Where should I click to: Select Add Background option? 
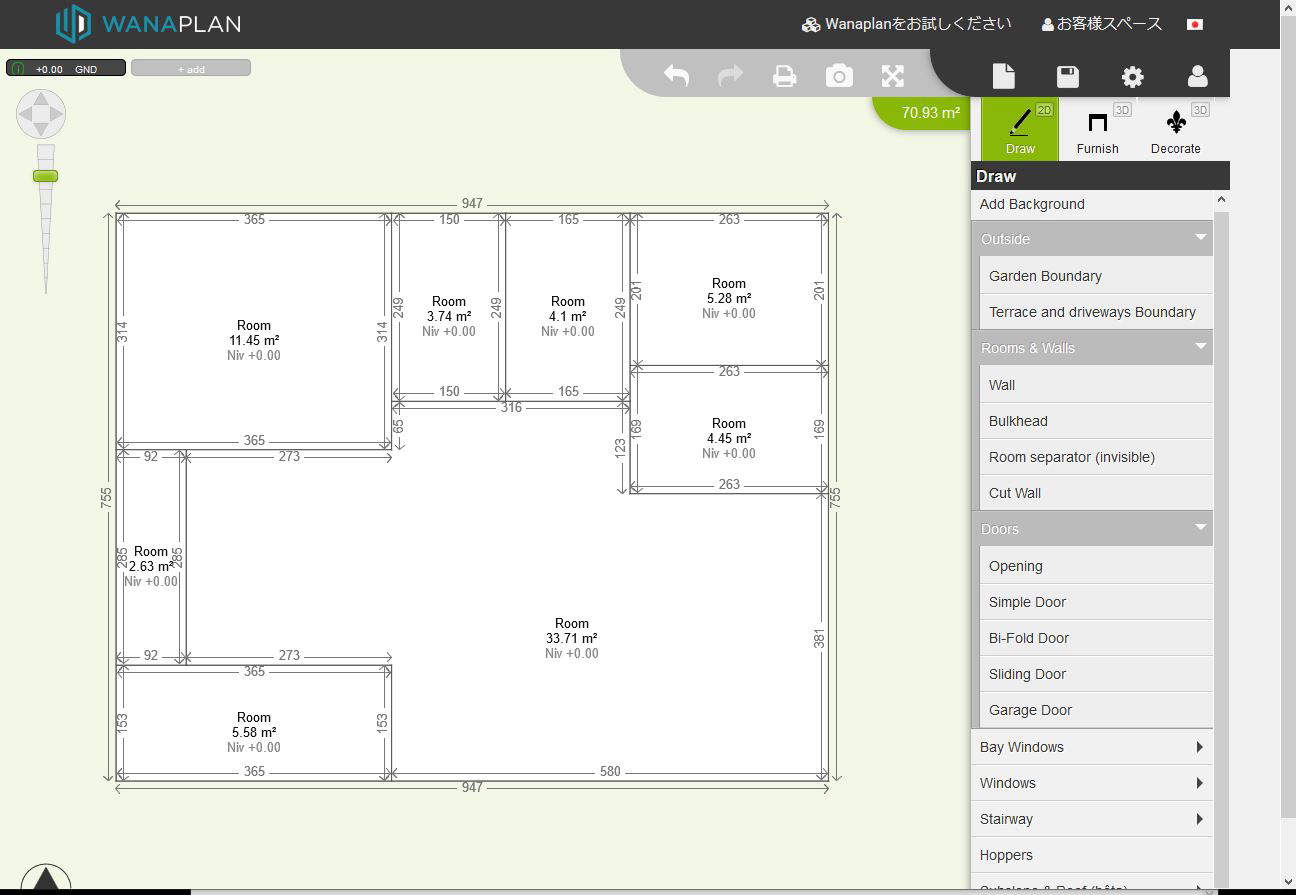[1092, 204]
